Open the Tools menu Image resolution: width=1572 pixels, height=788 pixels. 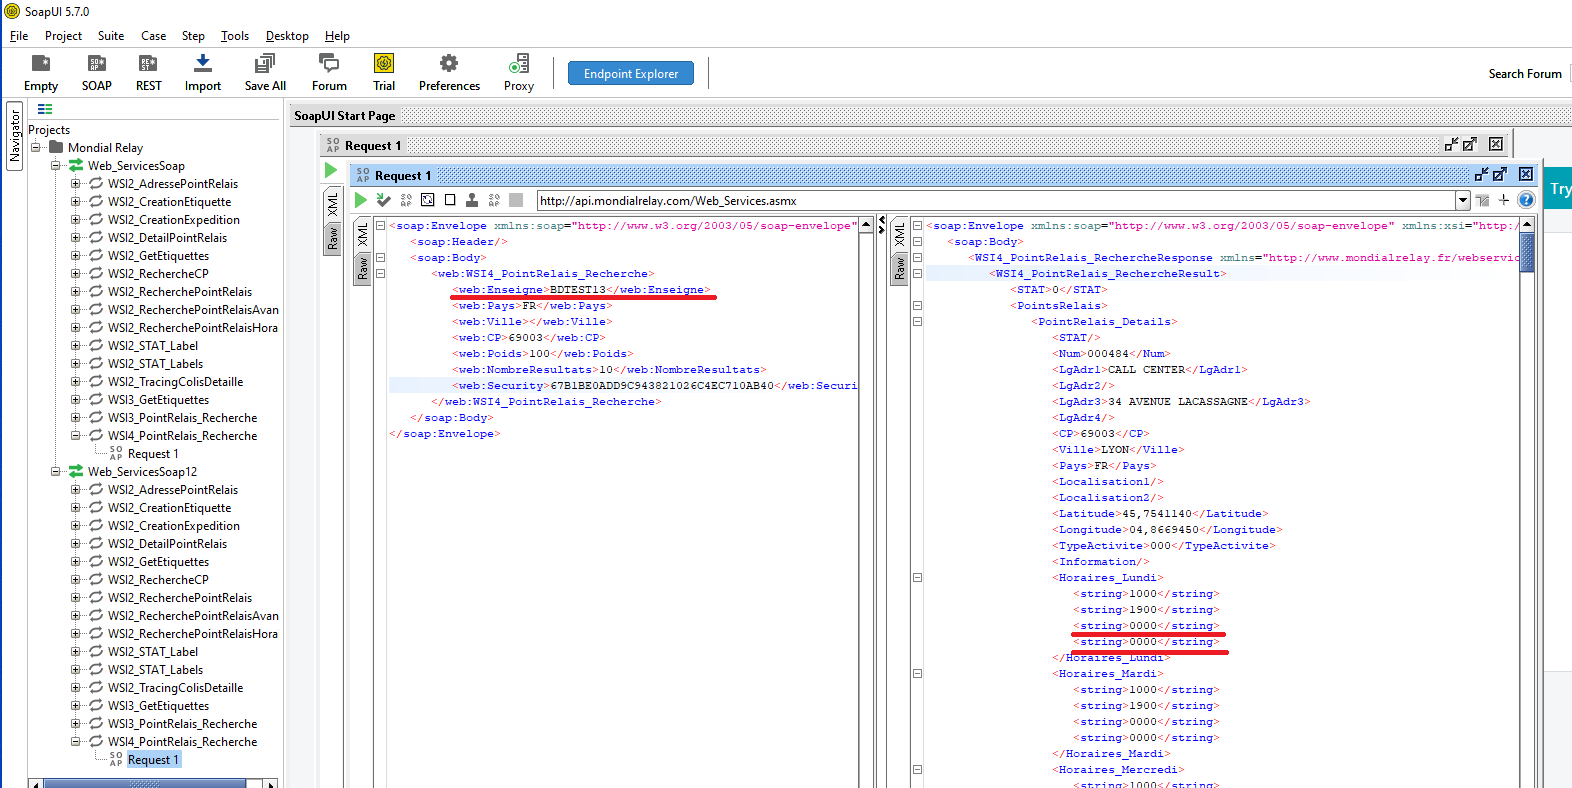click(x=235, y=36)
